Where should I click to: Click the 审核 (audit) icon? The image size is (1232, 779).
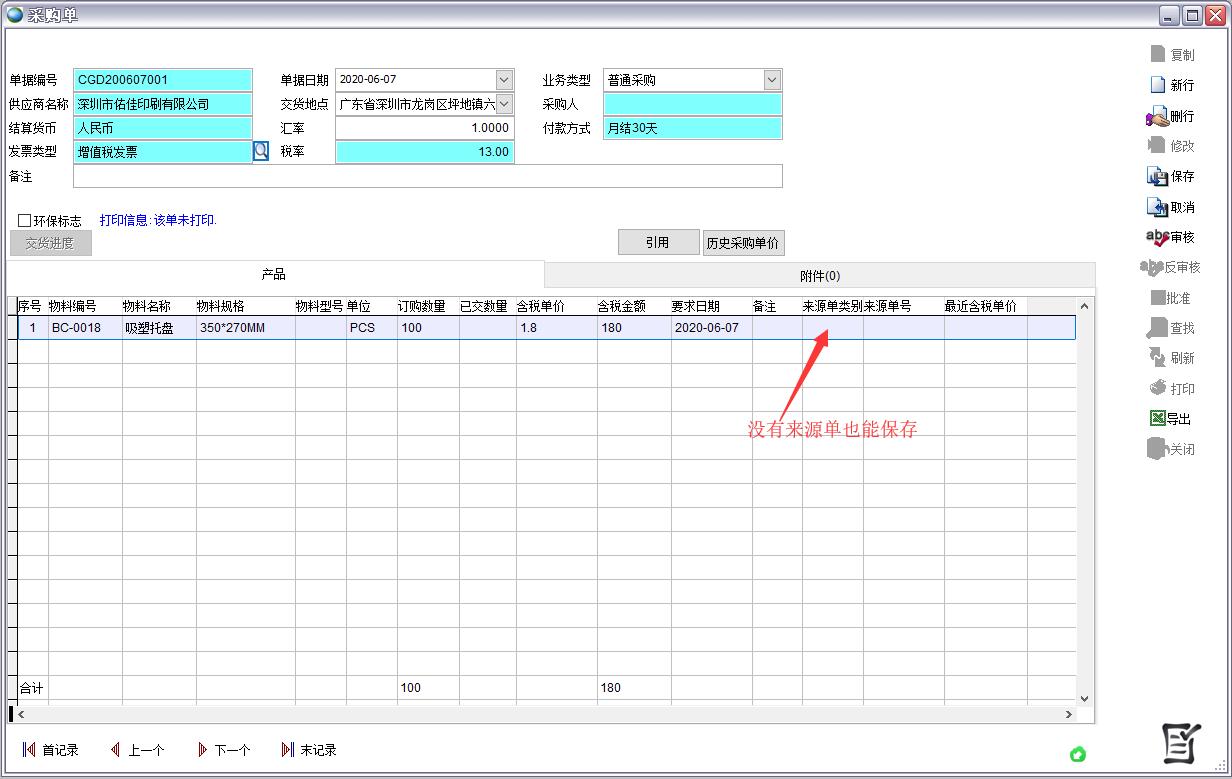pyautogui.click(x=1157, y=238)
